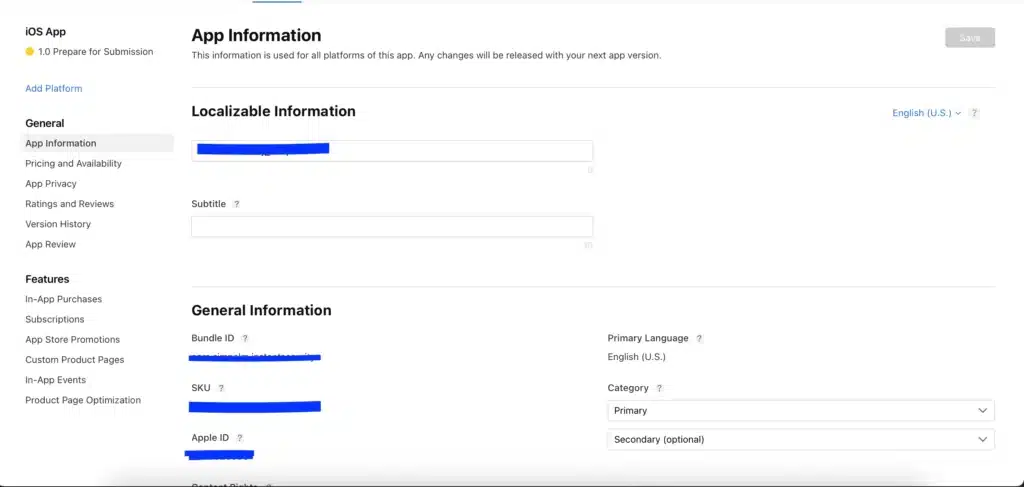Screen dimensions: 1024x487
Task: Go to Ratings and Reviews section
Action: [x=69, y=204]
